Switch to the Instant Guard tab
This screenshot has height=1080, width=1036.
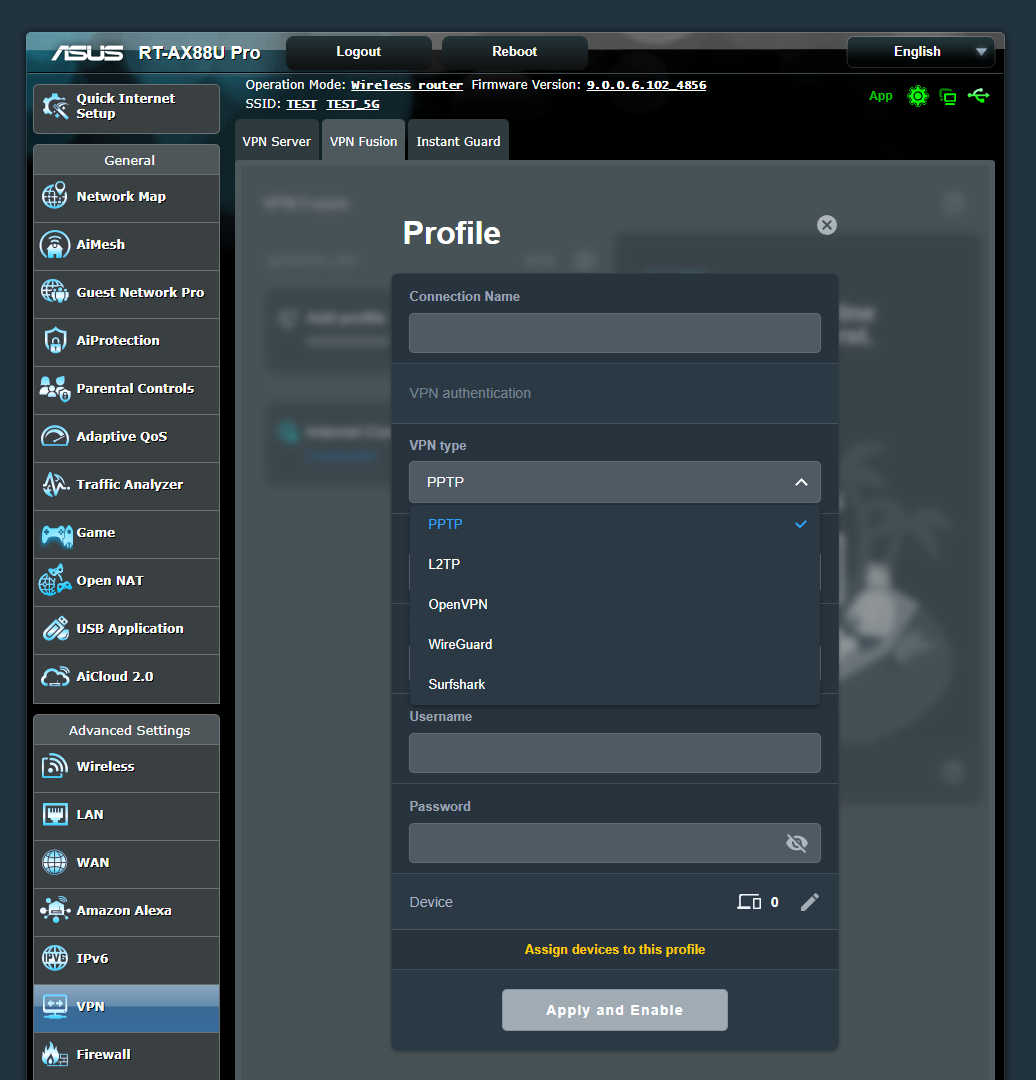point(458,141)
